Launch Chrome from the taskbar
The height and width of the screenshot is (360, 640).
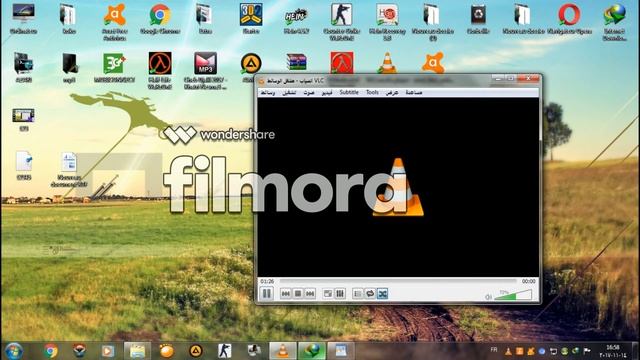51,351
